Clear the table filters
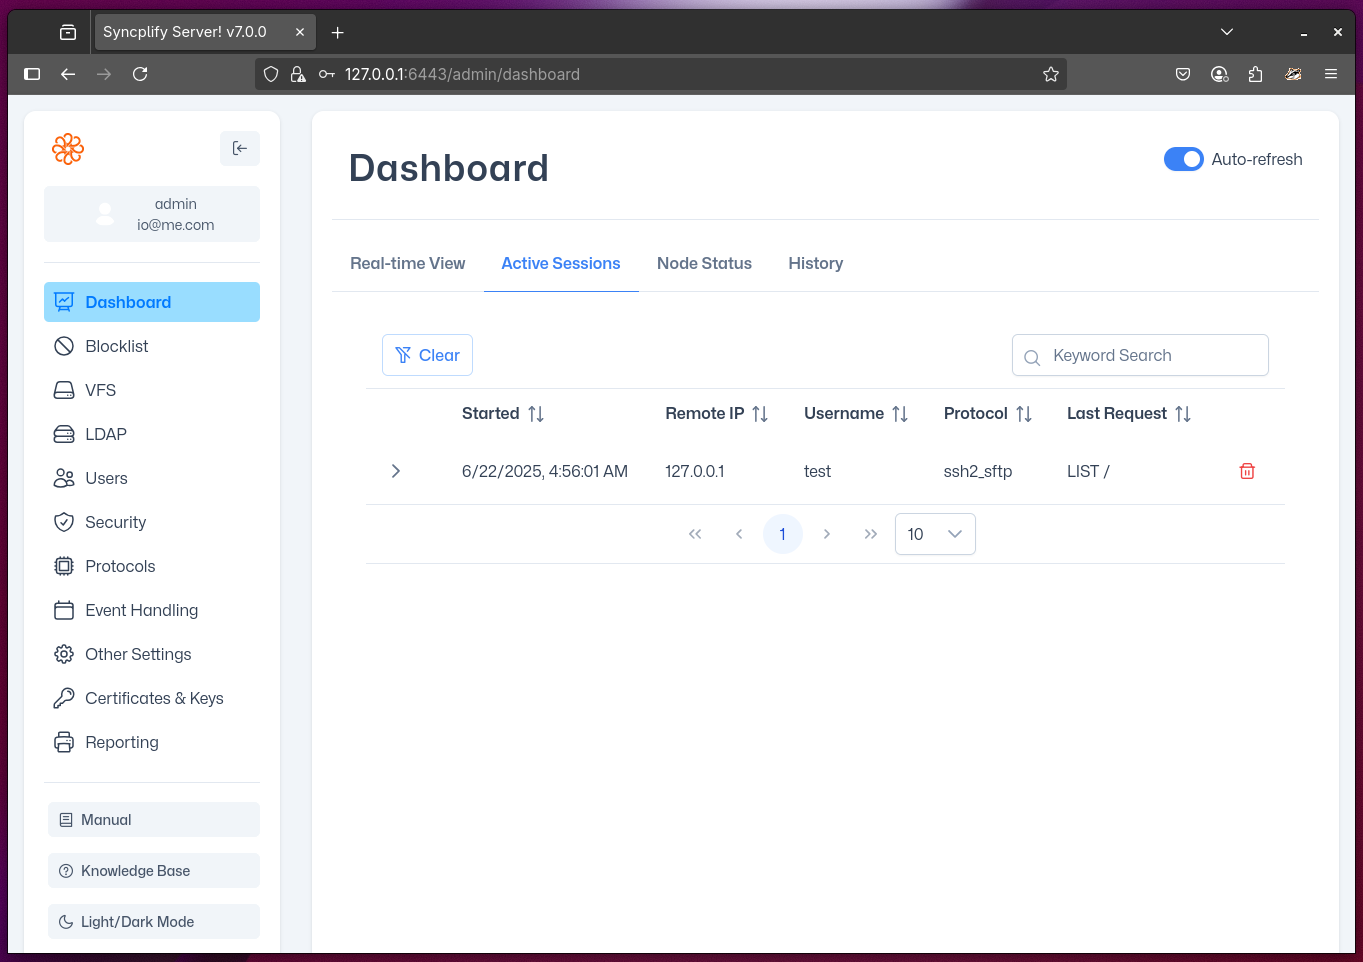Screen dimensions: 1363x962 (427, 356)
